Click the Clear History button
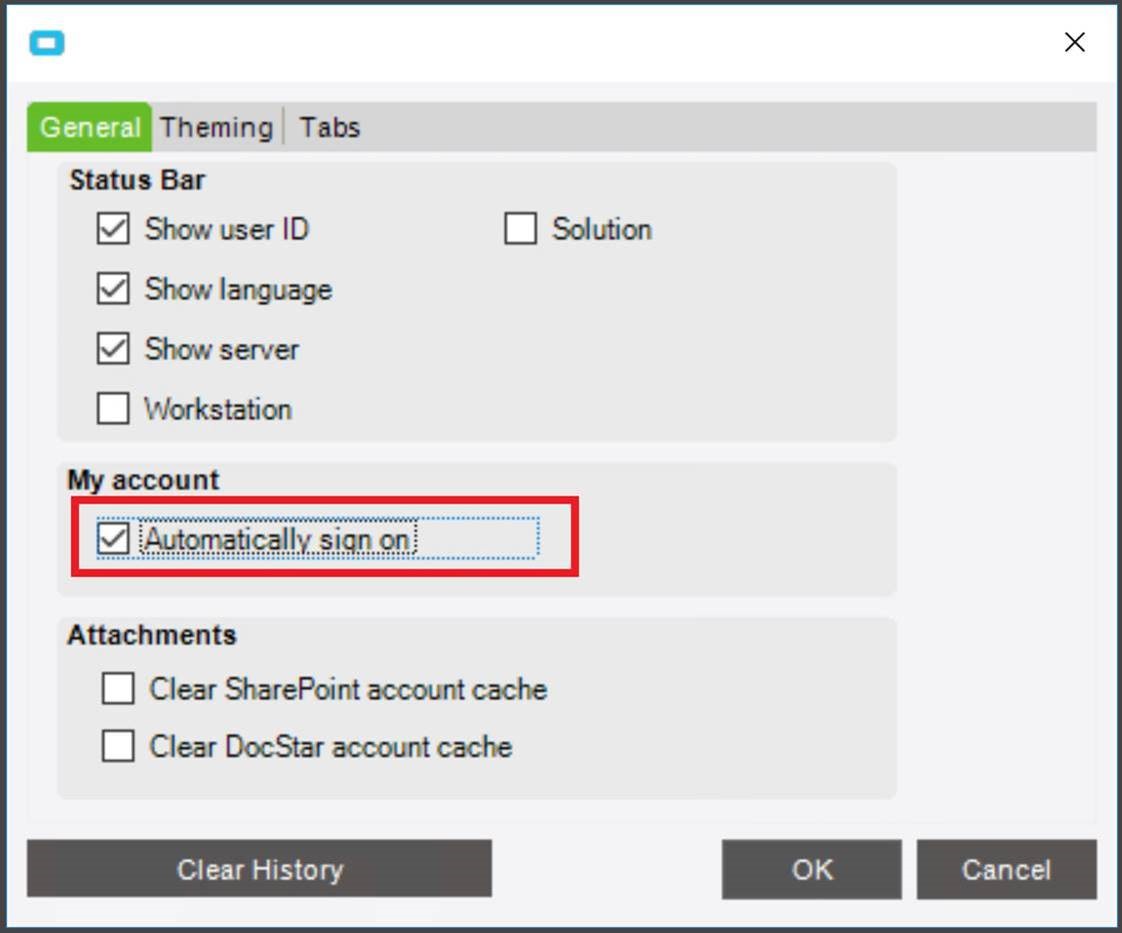The width and height of the screenshot is (1122, 933). [x=259, y=869]
